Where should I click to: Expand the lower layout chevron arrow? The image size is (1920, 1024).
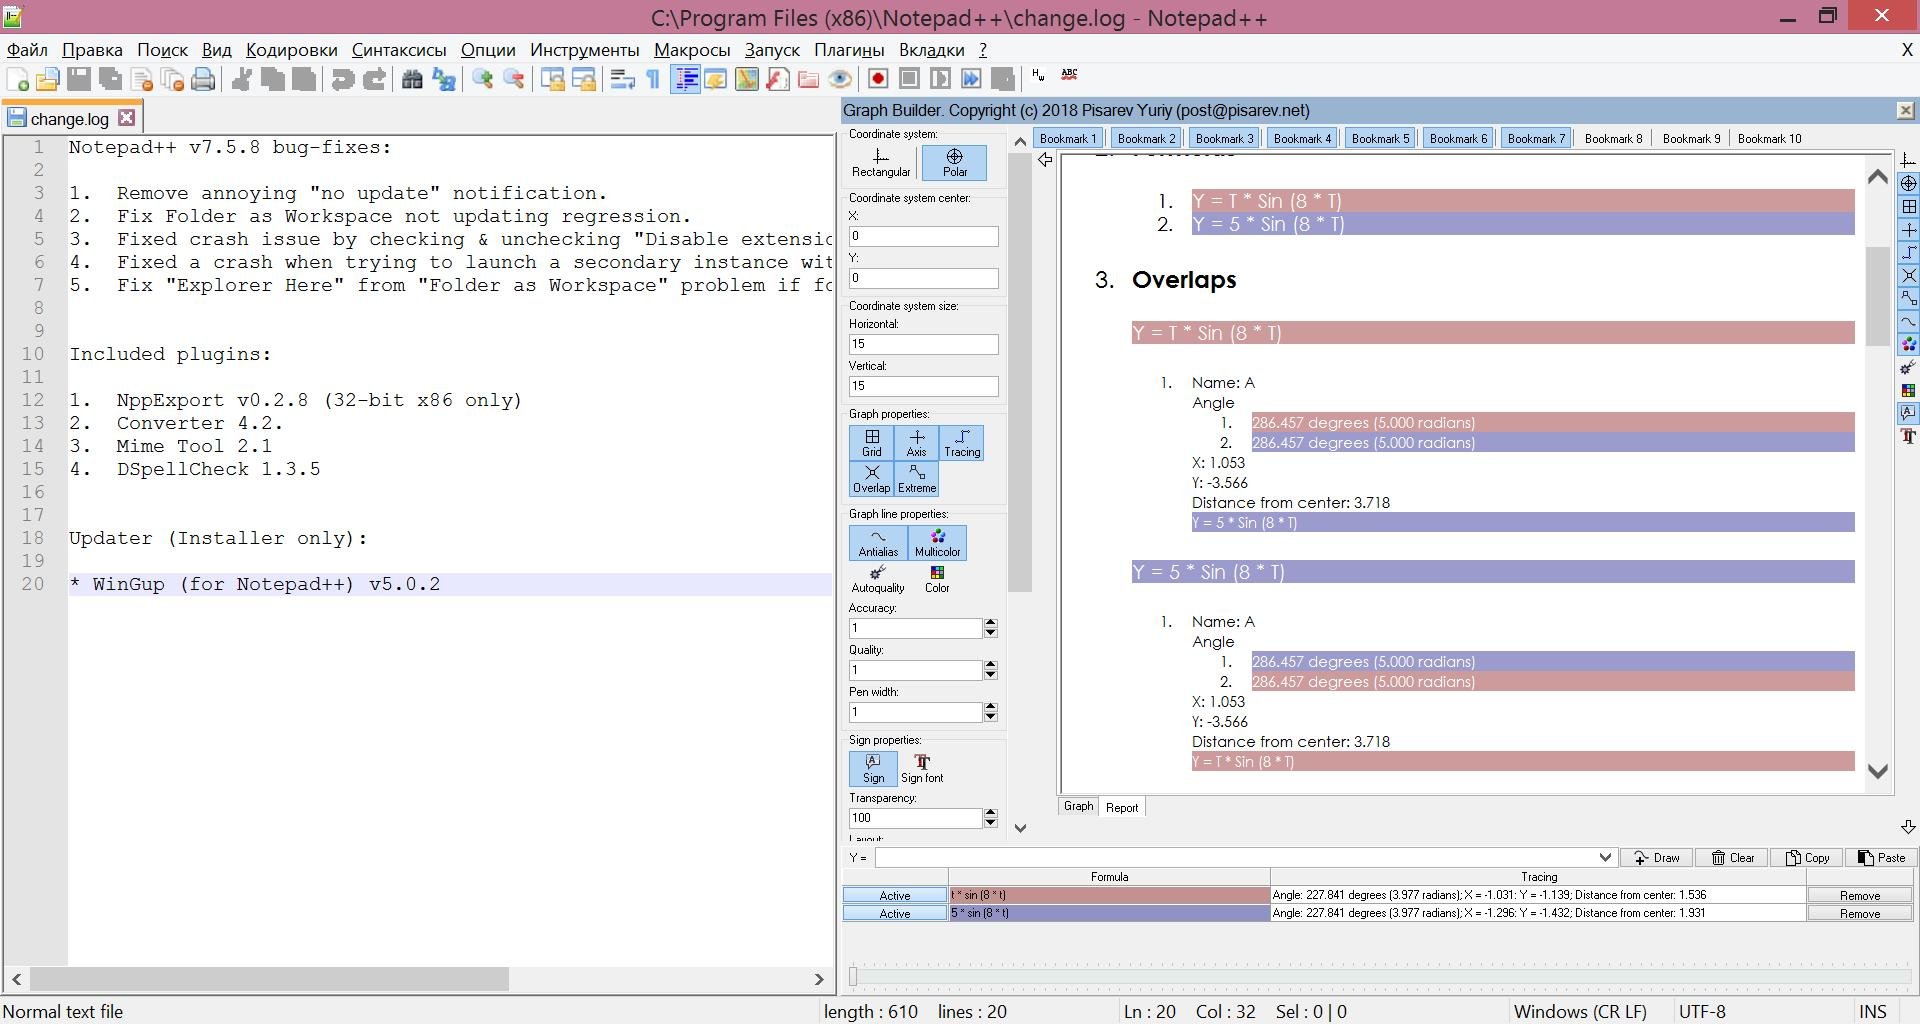pos(1019,827)
